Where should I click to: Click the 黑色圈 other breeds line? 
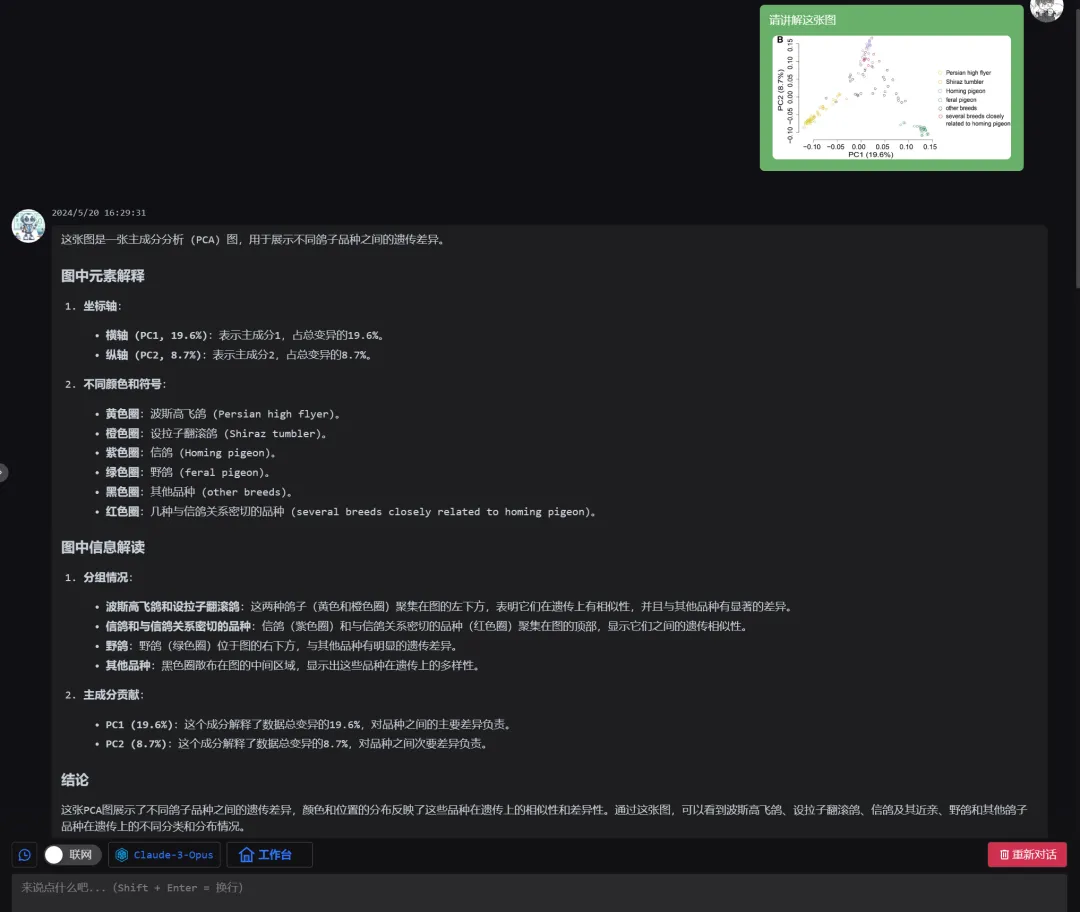tap(199, 493)
